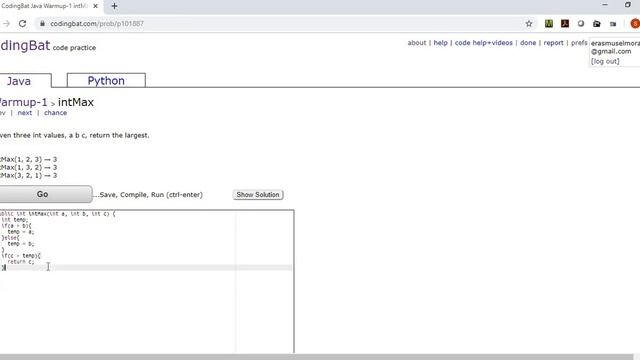
Task: Open the help link
Action: click(x=440, y=43)
